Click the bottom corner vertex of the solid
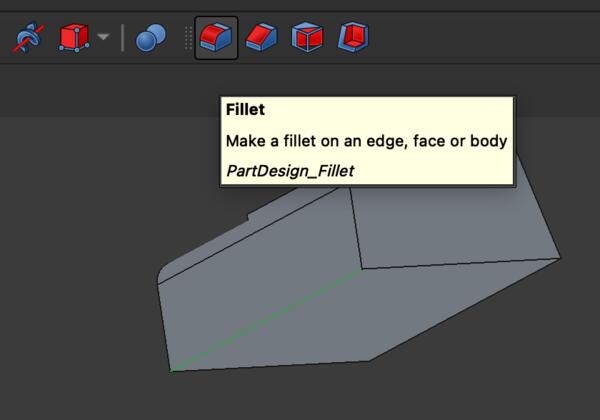Image resolution: width=600 pixels, height=420 pixels. (370, 360)
